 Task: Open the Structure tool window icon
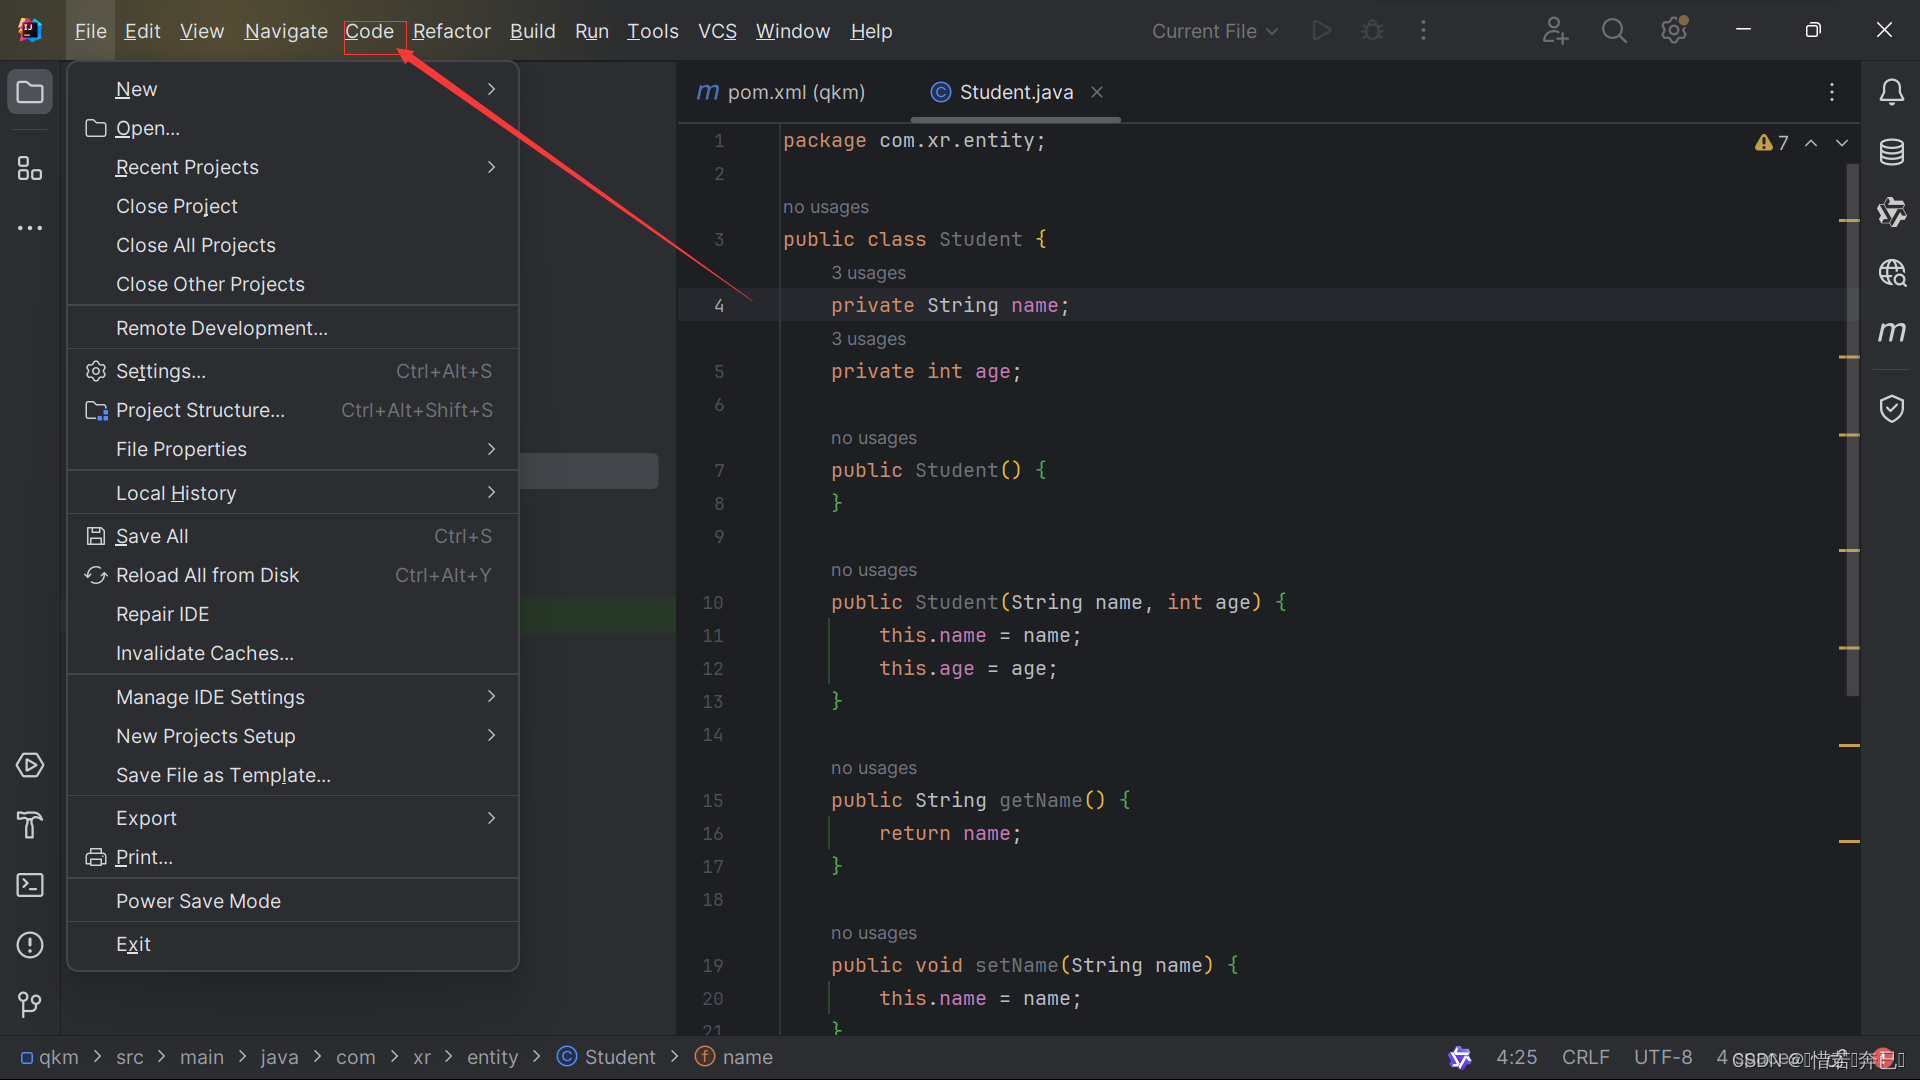coord(30,168)
